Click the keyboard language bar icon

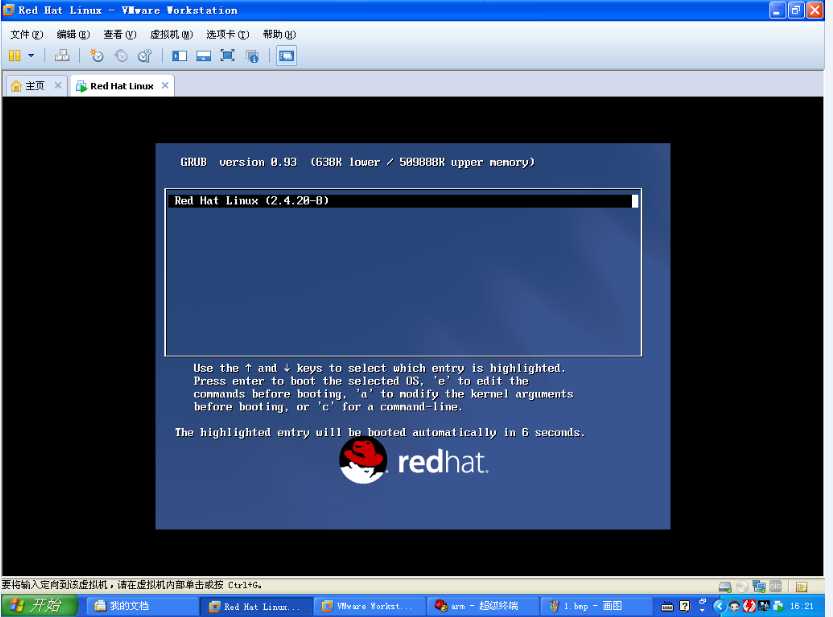(667, 606)
